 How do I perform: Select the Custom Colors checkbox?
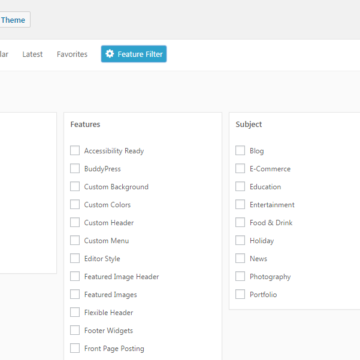coord(75,204)
